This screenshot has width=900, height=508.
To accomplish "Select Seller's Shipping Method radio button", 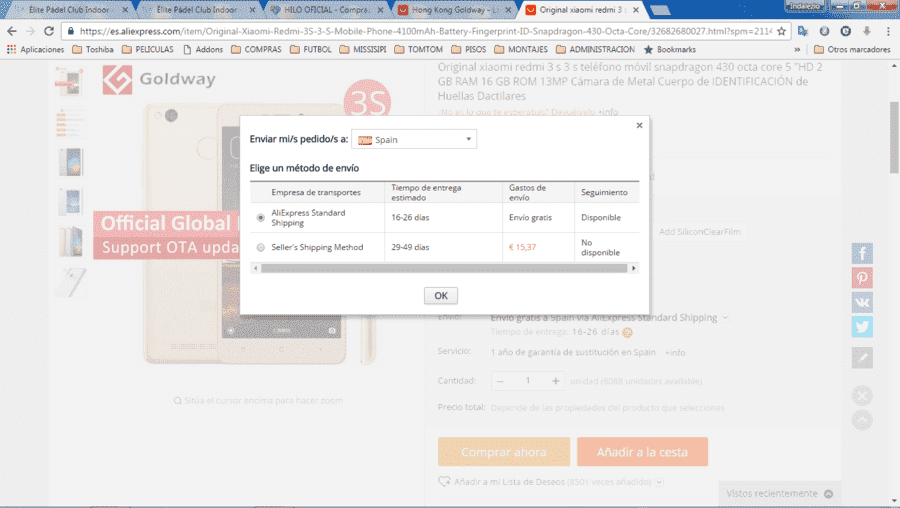I will point(261,247).
